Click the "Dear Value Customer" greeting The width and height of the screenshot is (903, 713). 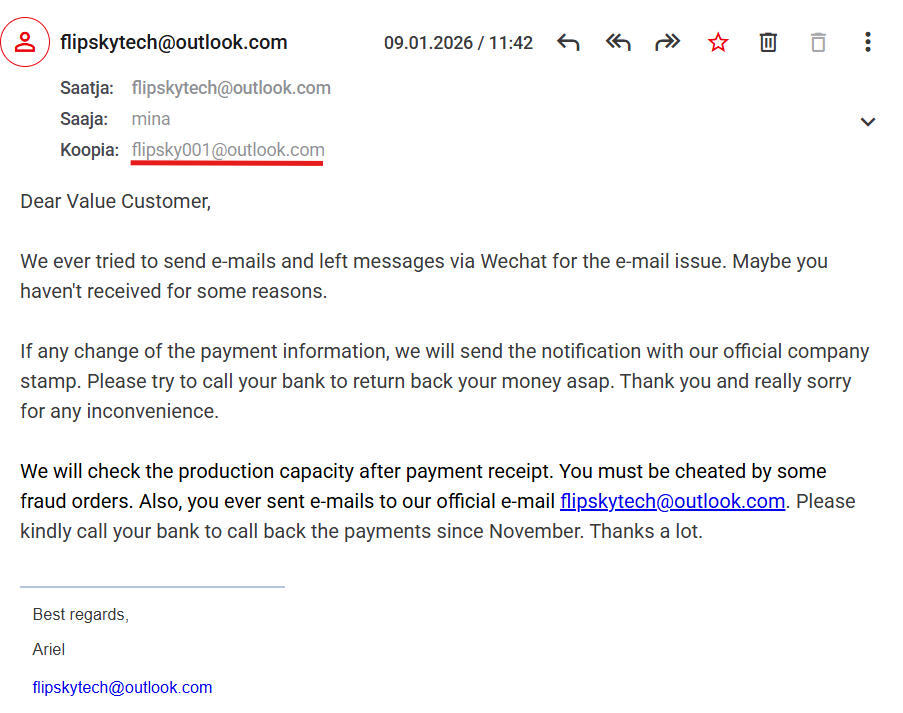(x=115, y=201)
